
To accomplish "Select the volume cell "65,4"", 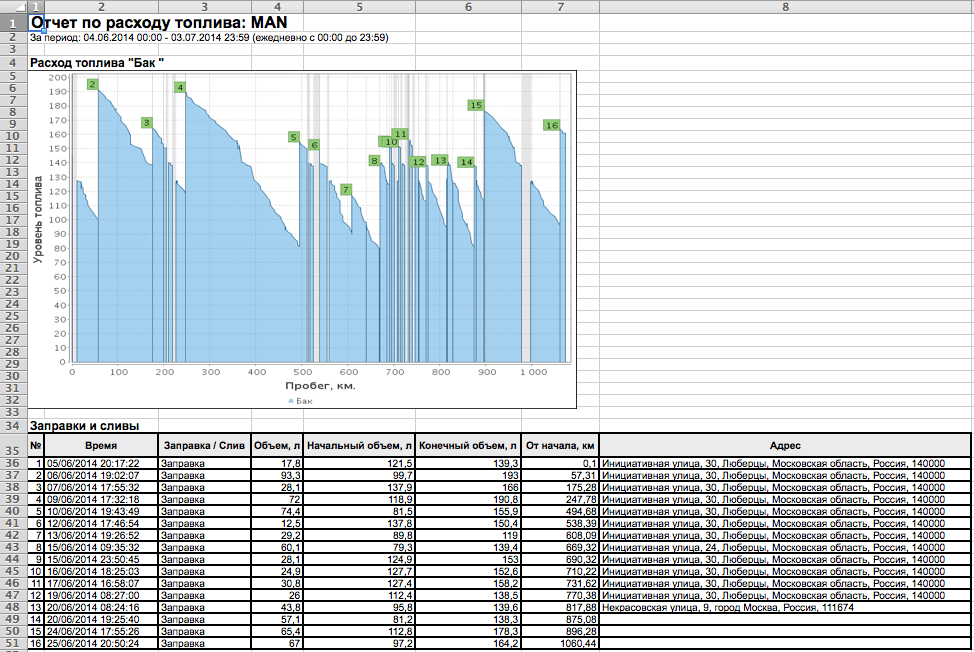I will click(277, 632).
